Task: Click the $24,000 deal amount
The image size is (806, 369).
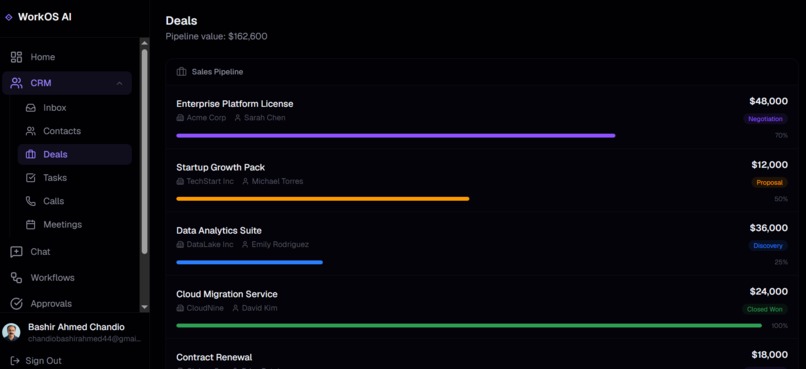Action: 768,292
